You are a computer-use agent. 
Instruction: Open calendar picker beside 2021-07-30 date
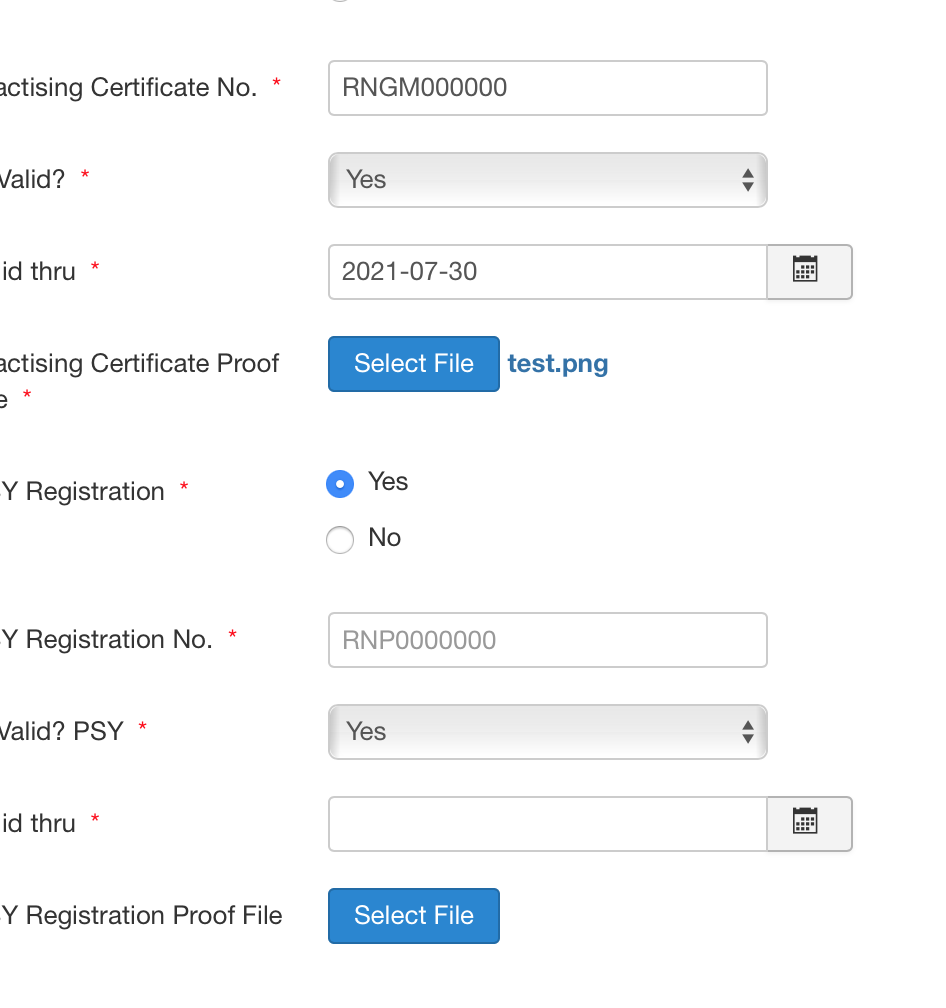(809, 272)
